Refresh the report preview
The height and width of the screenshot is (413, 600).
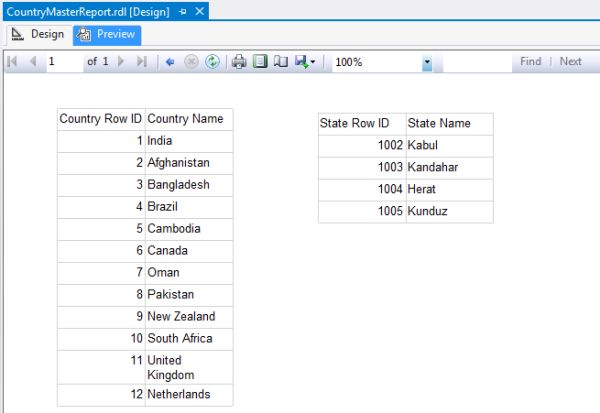212,62
